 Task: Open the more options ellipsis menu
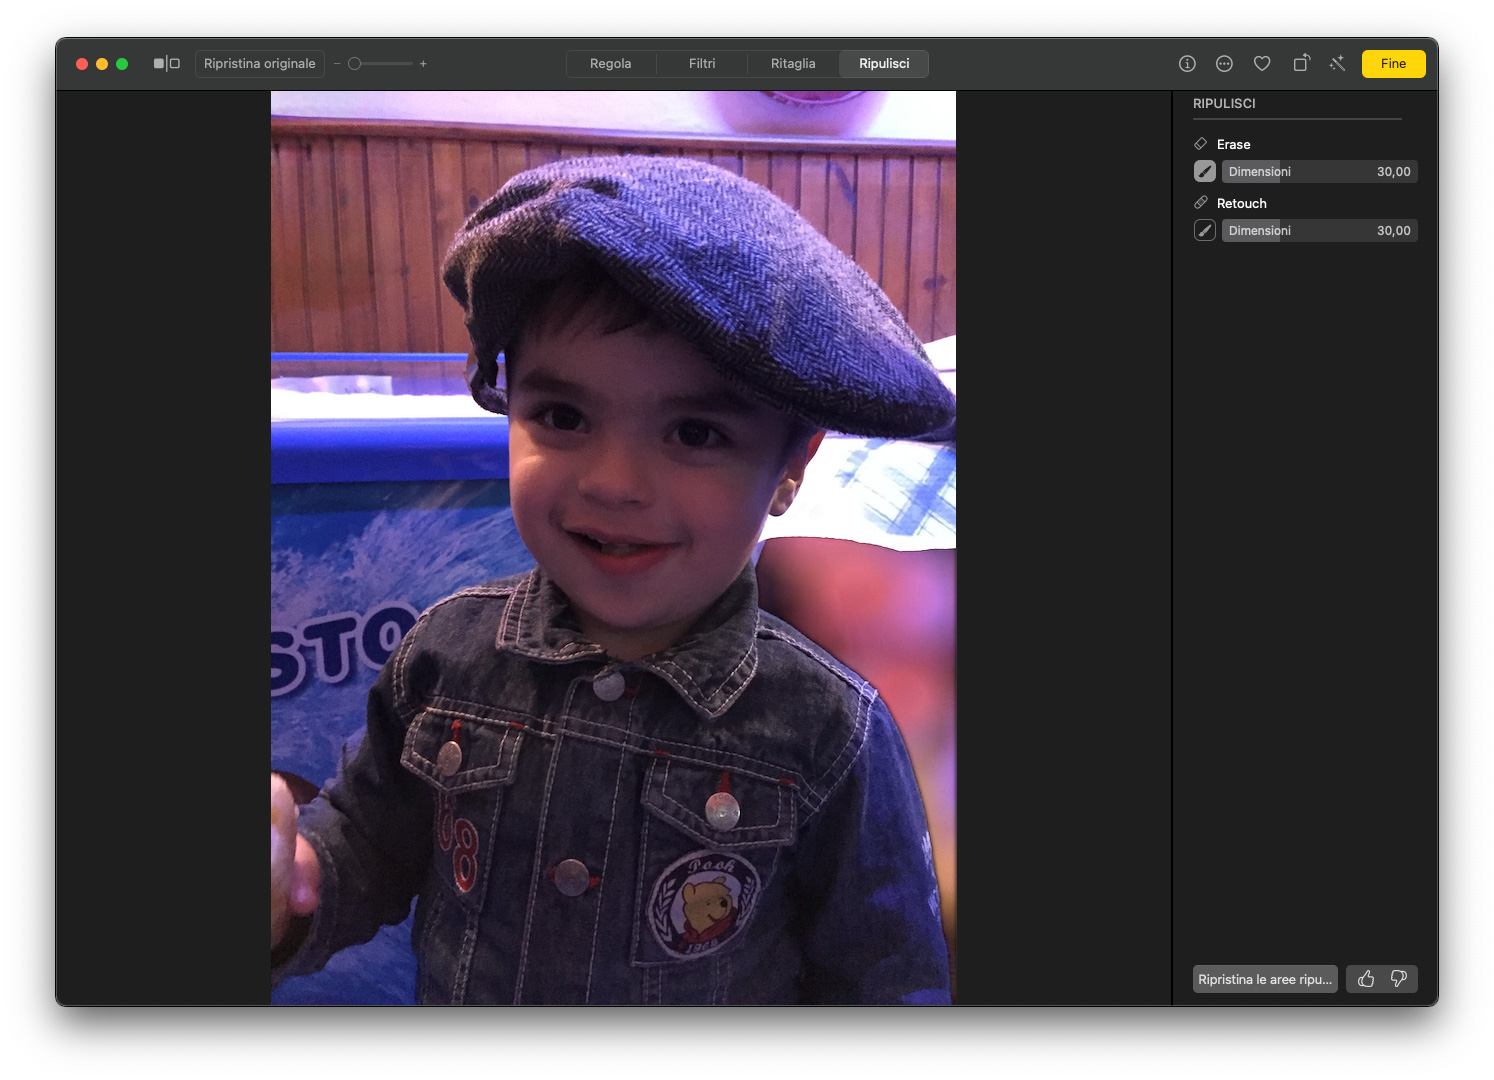1224,64
